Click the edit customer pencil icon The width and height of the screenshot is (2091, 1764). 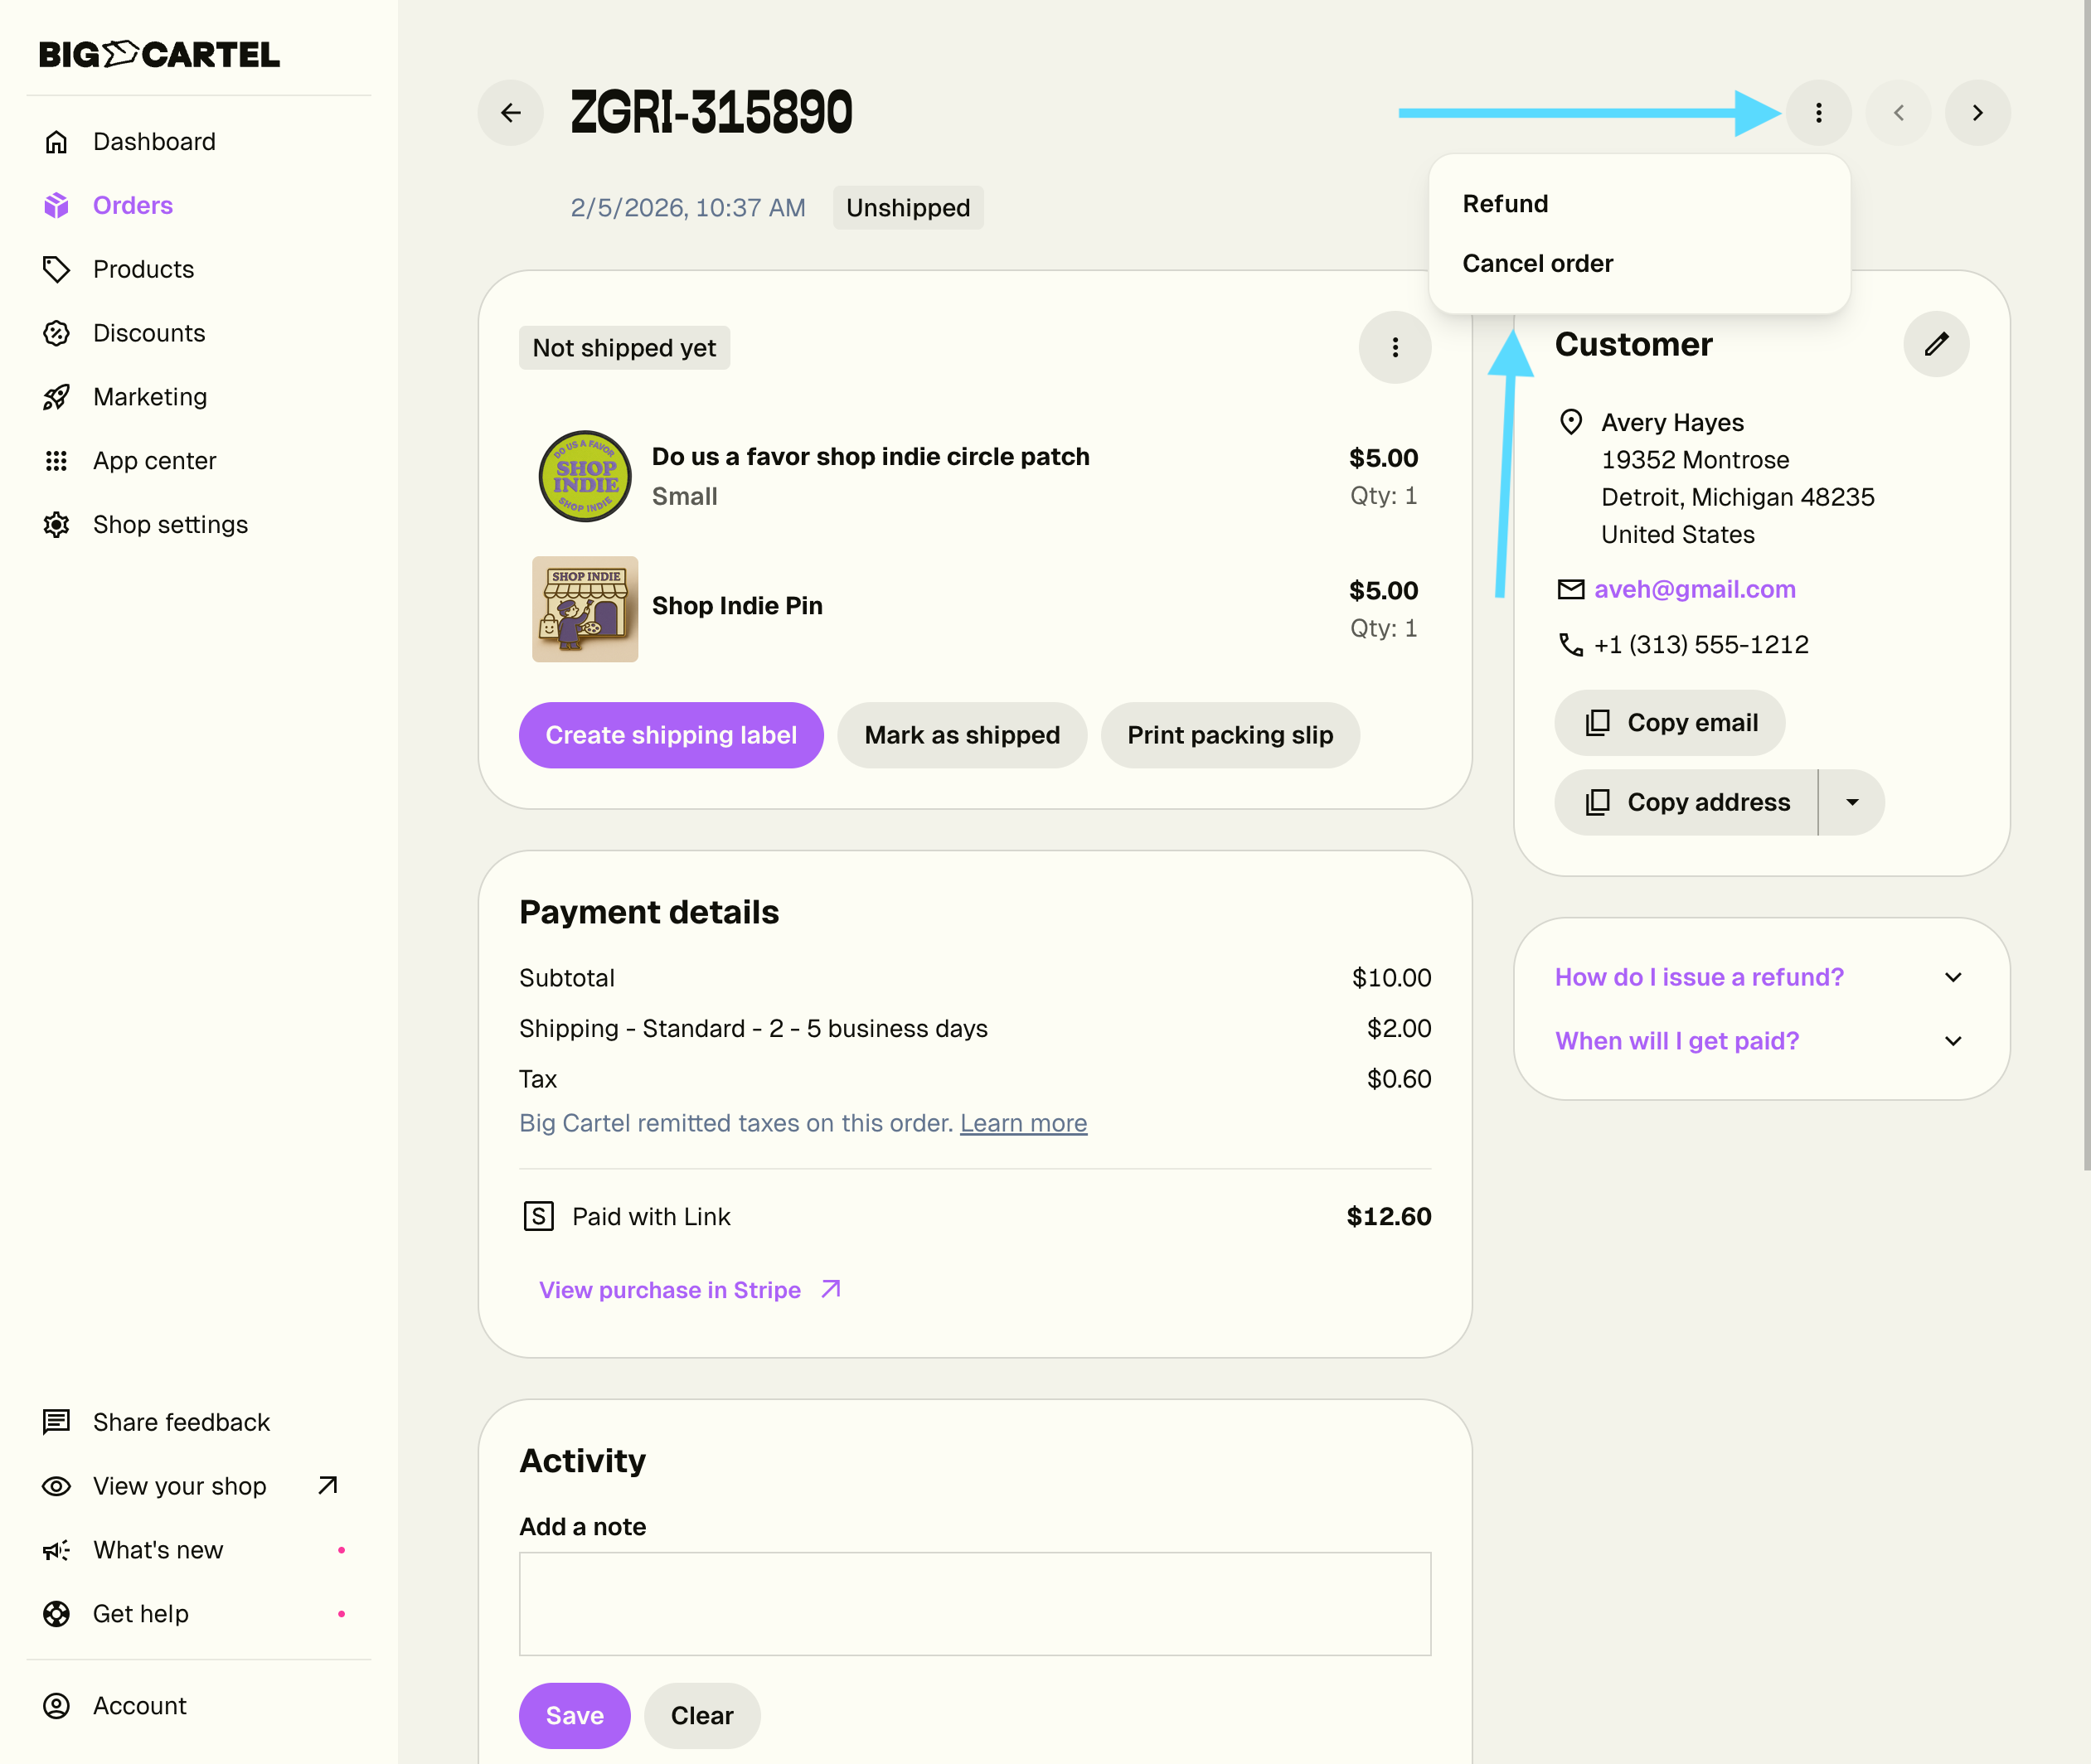[1936, 344]
